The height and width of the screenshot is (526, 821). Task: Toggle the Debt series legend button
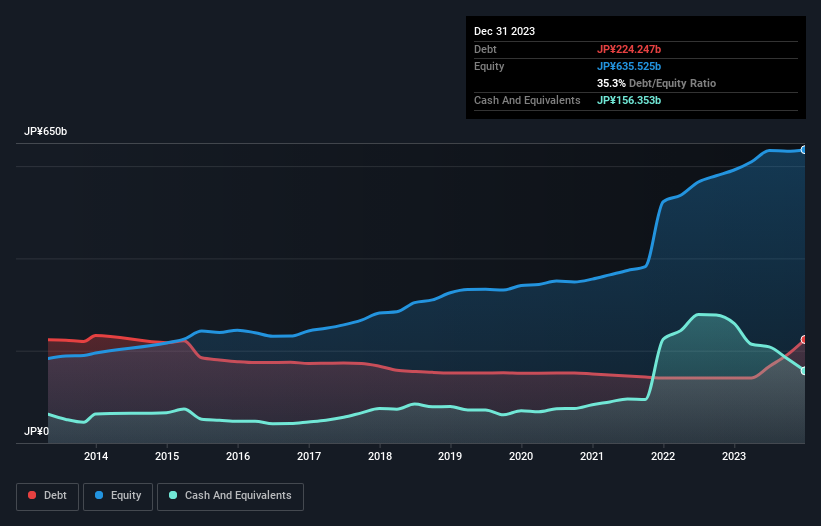click(x=49, y=495)
